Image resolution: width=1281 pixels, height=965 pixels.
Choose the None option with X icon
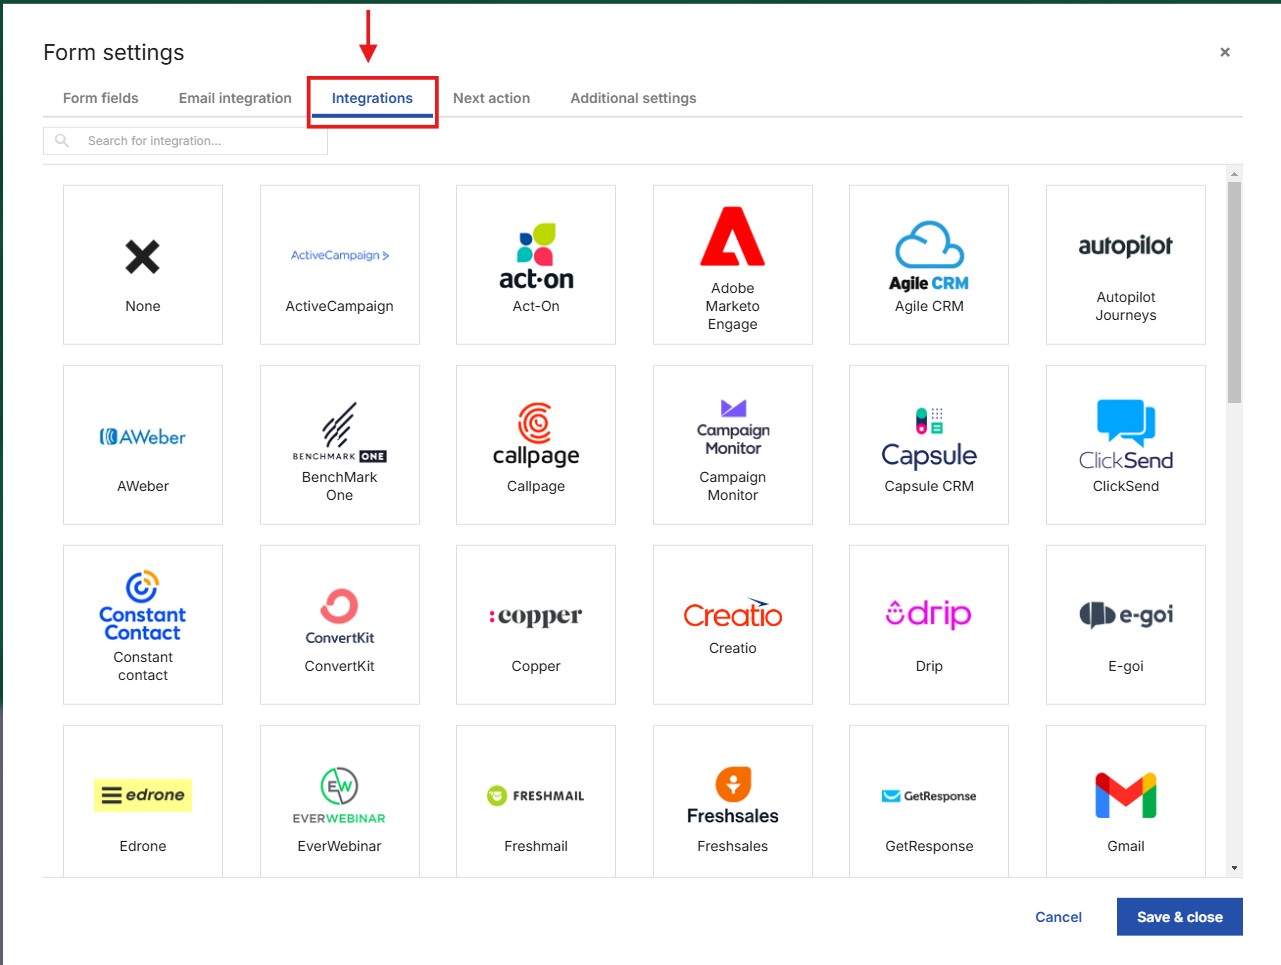(x=143, y=265)
